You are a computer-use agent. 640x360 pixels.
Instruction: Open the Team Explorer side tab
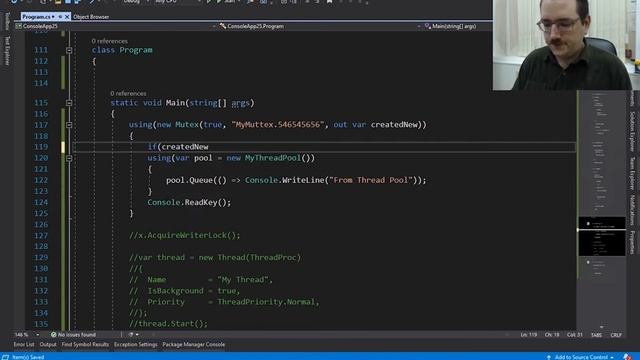tap(632, 173)
